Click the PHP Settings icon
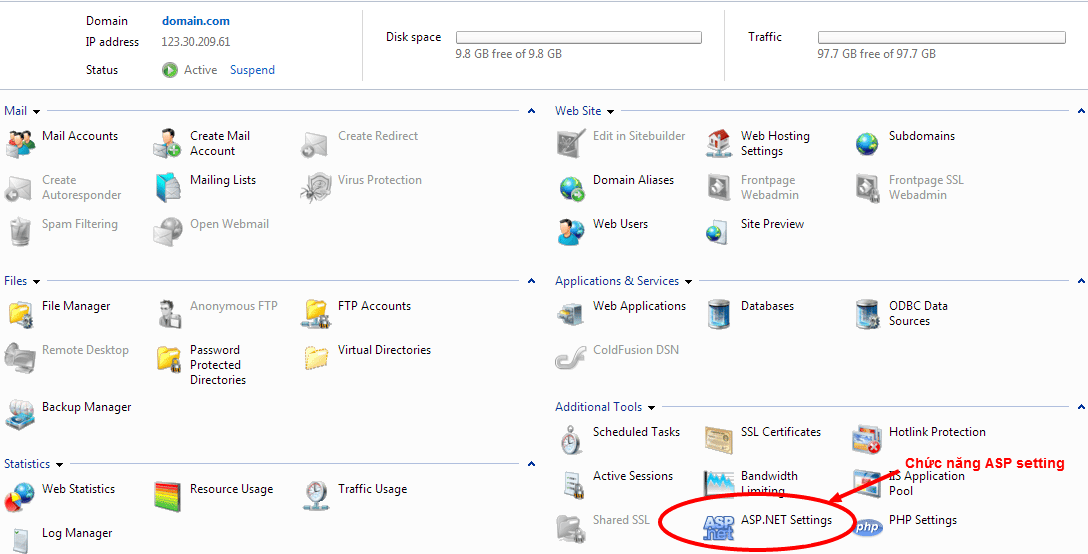The height and width of the screenshot is (554, 1088). (867, 527)
